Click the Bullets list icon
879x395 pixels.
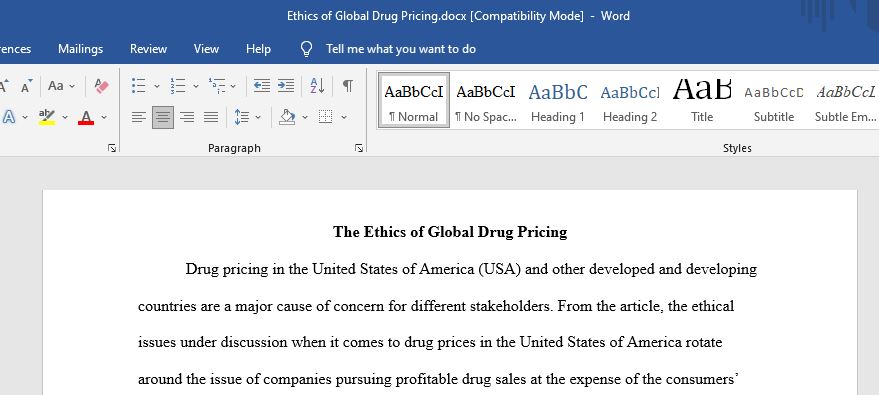click(138, 86)
